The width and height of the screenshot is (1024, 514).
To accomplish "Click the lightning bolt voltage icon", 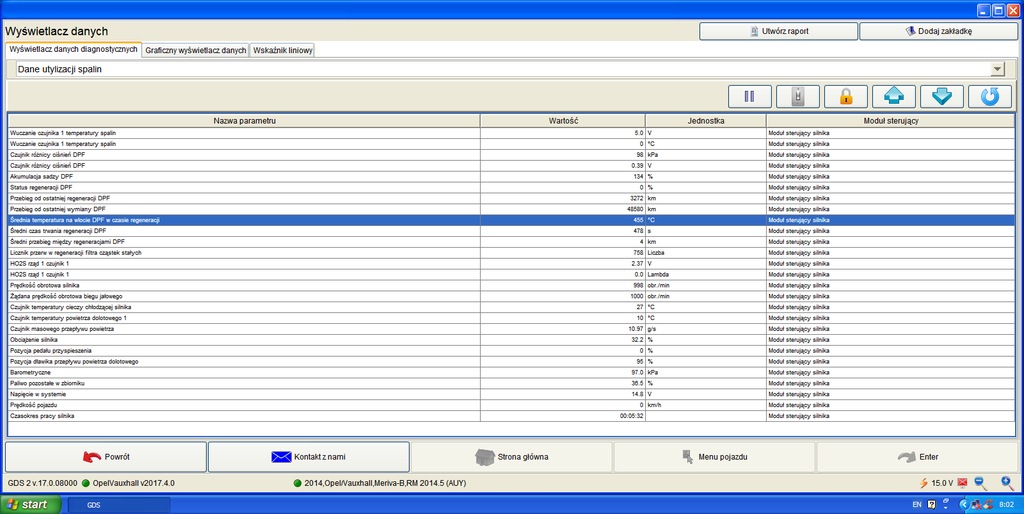I will tap(924, 483).
